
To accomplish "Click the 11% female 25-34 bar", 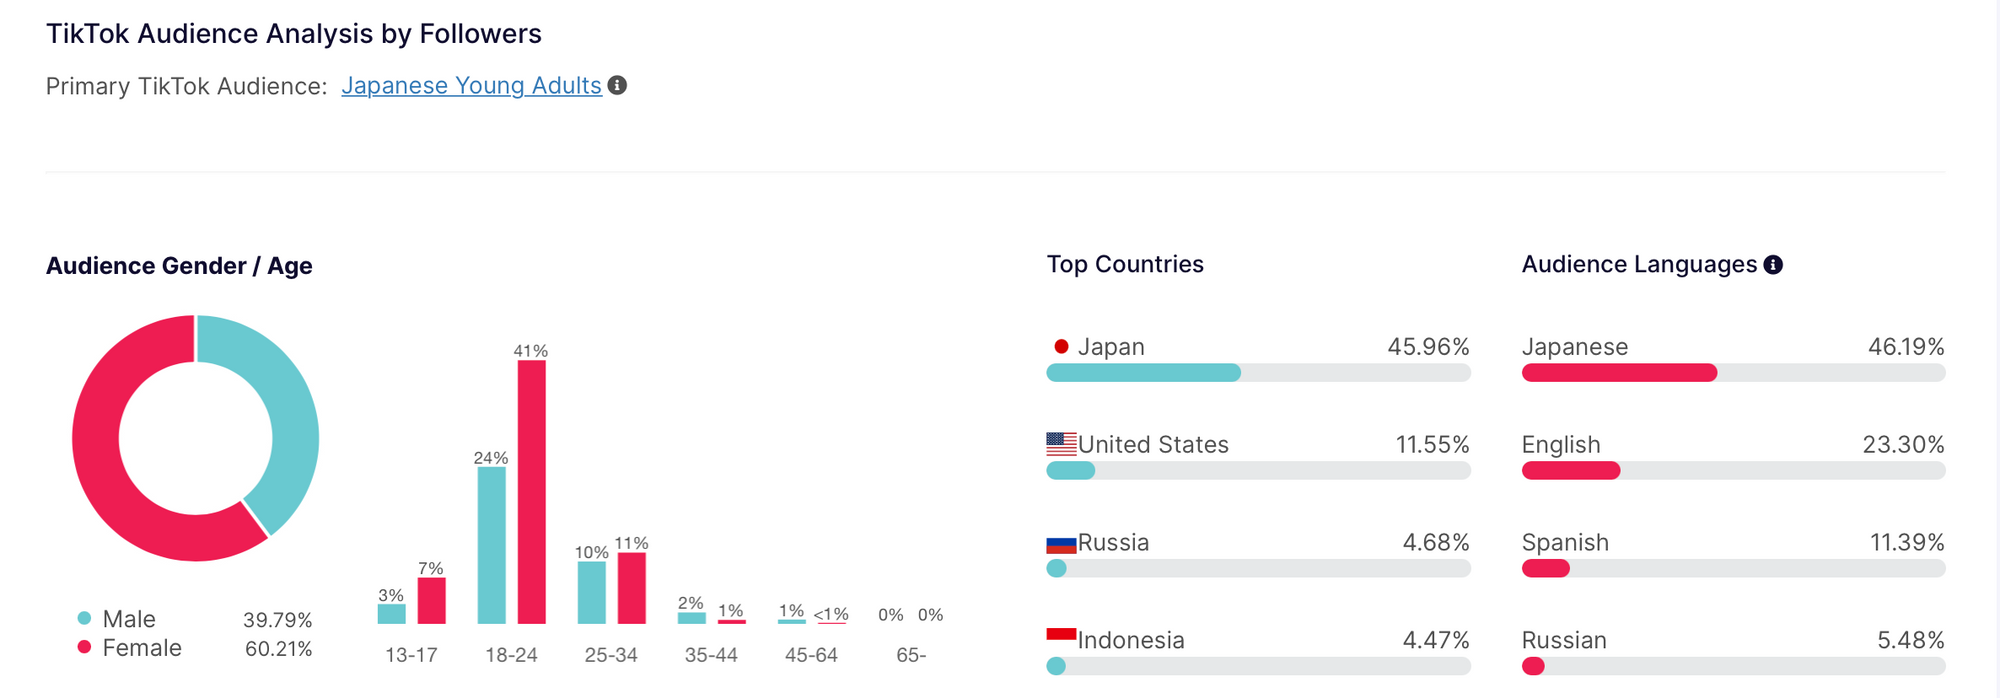I will [x=631, y=588].
